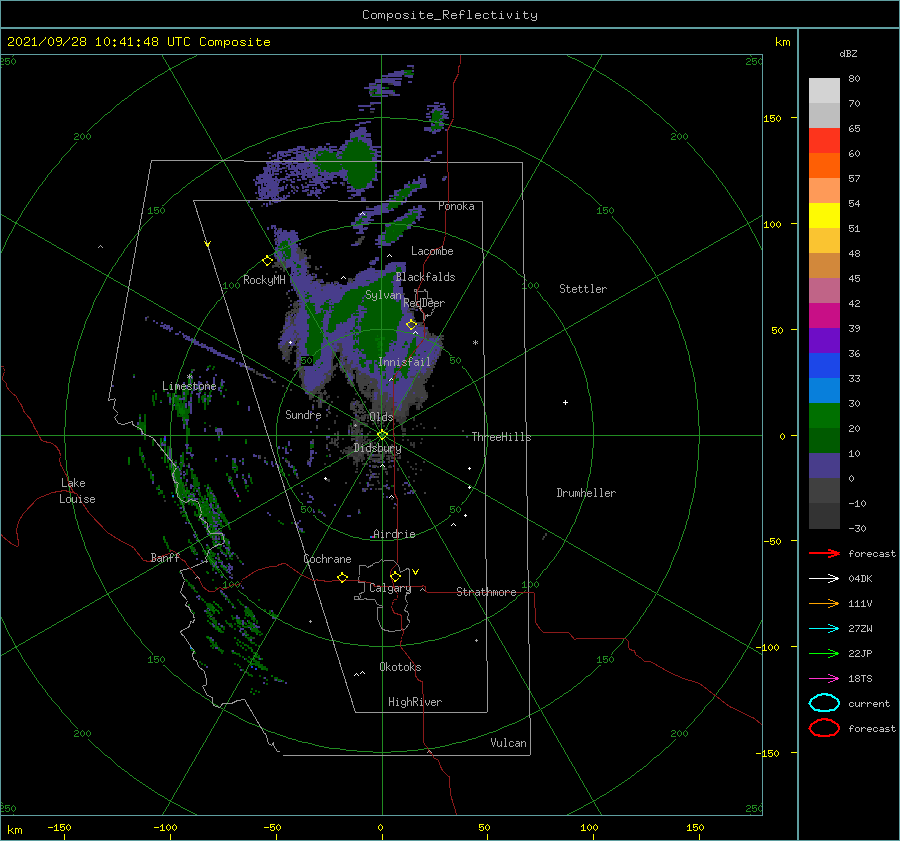Click the yellow diamond marker near Cochrane
Image resolution: width=900 pixels, height=841 pixels.
(342, 578)
